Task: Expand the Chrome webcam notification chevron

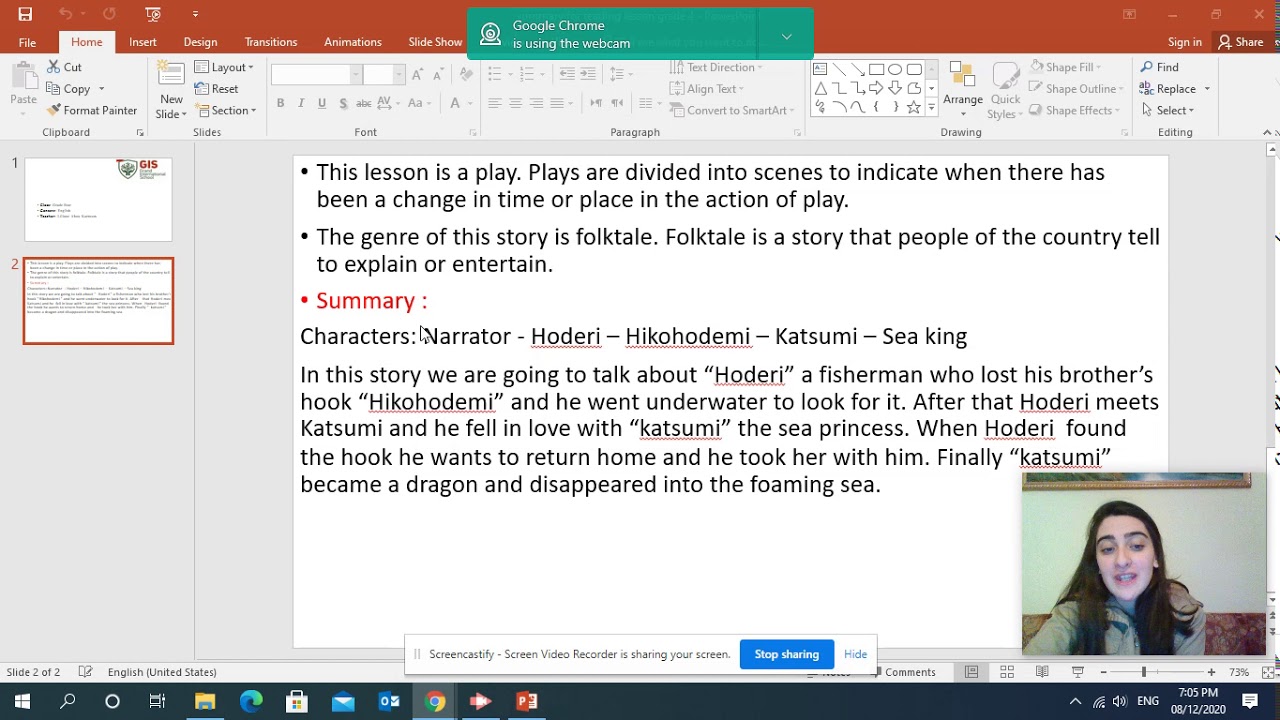Action: pyautogui.click(x=787, y=36)
